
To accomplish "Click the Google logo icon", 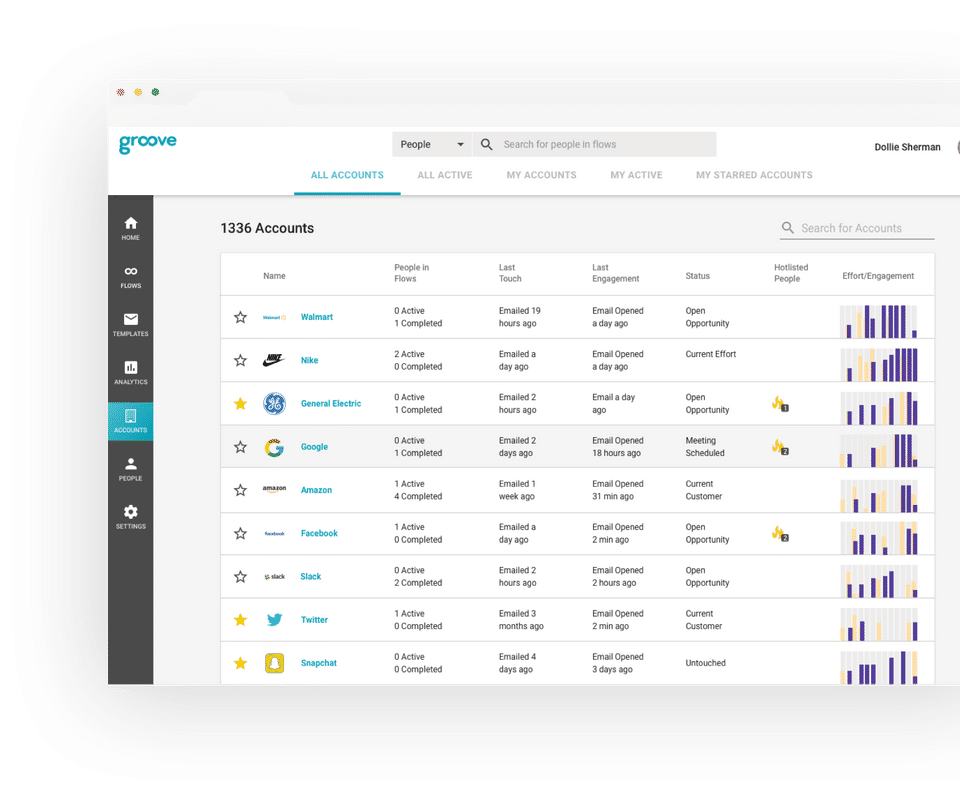I will 274,447.
